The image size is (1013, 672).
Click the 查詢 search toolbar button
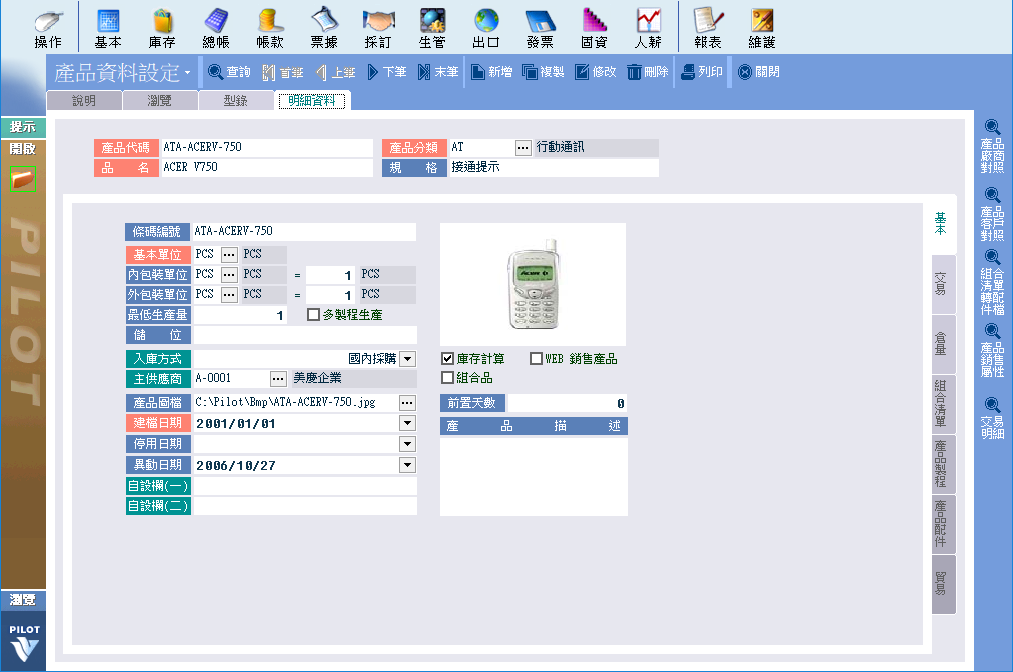(229, 72)
